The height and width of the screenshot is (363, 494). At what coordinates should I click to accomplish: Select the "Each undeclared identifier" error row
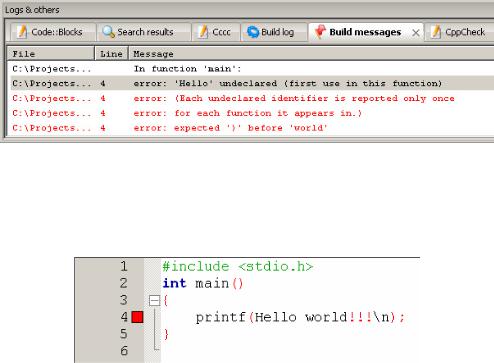tap(252, 98)
